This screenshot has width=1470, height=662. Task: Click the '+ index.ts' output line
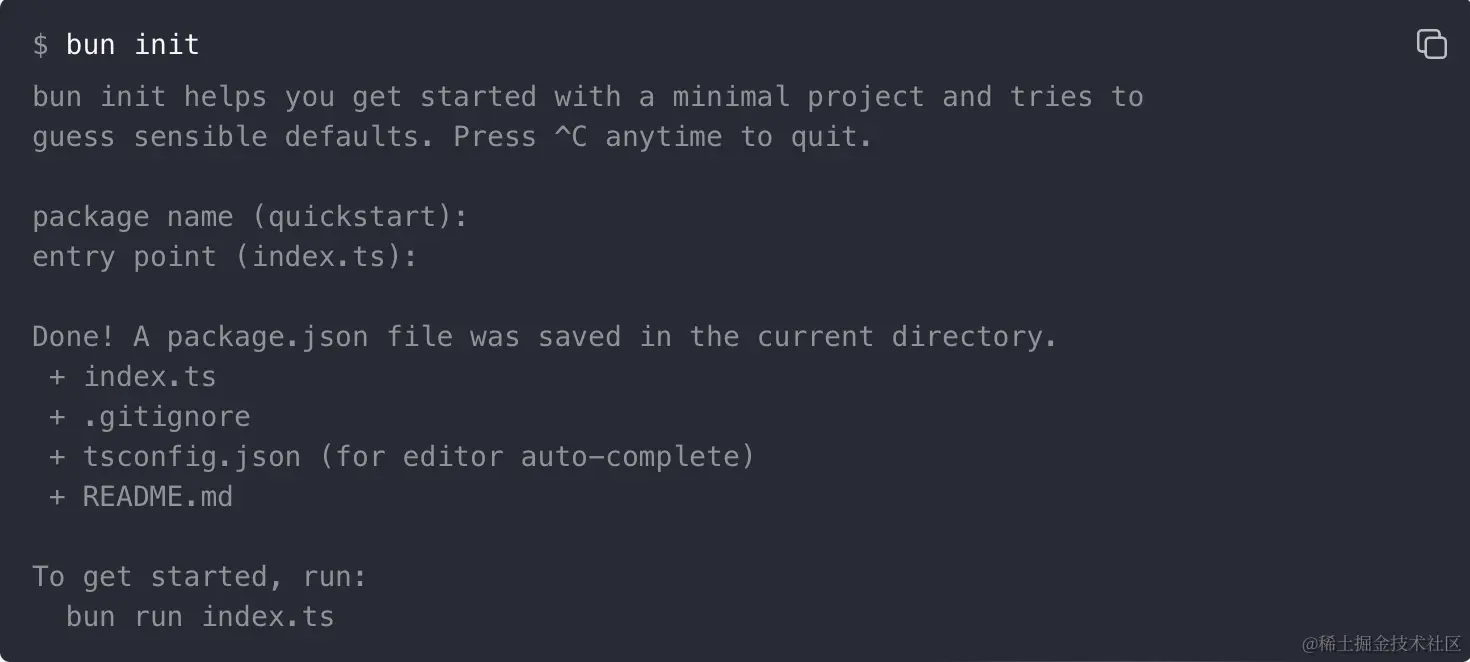coord(133,377)
